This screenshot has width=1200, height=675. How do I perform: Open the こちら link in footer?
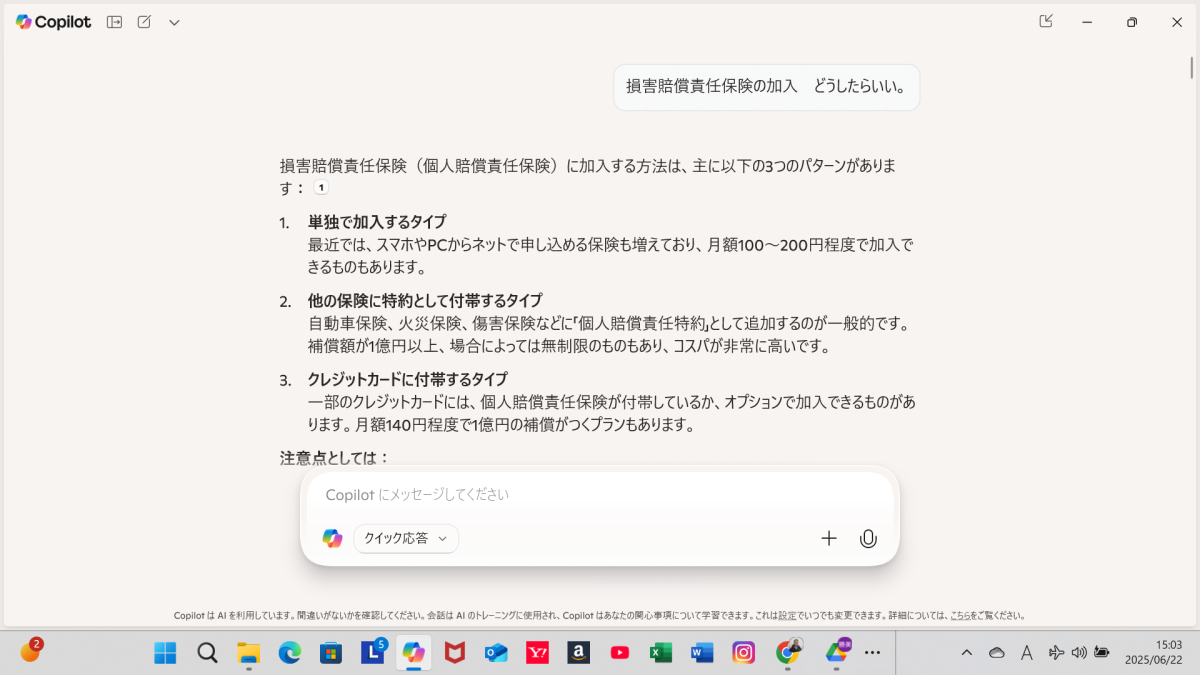(x=960, y=616)
